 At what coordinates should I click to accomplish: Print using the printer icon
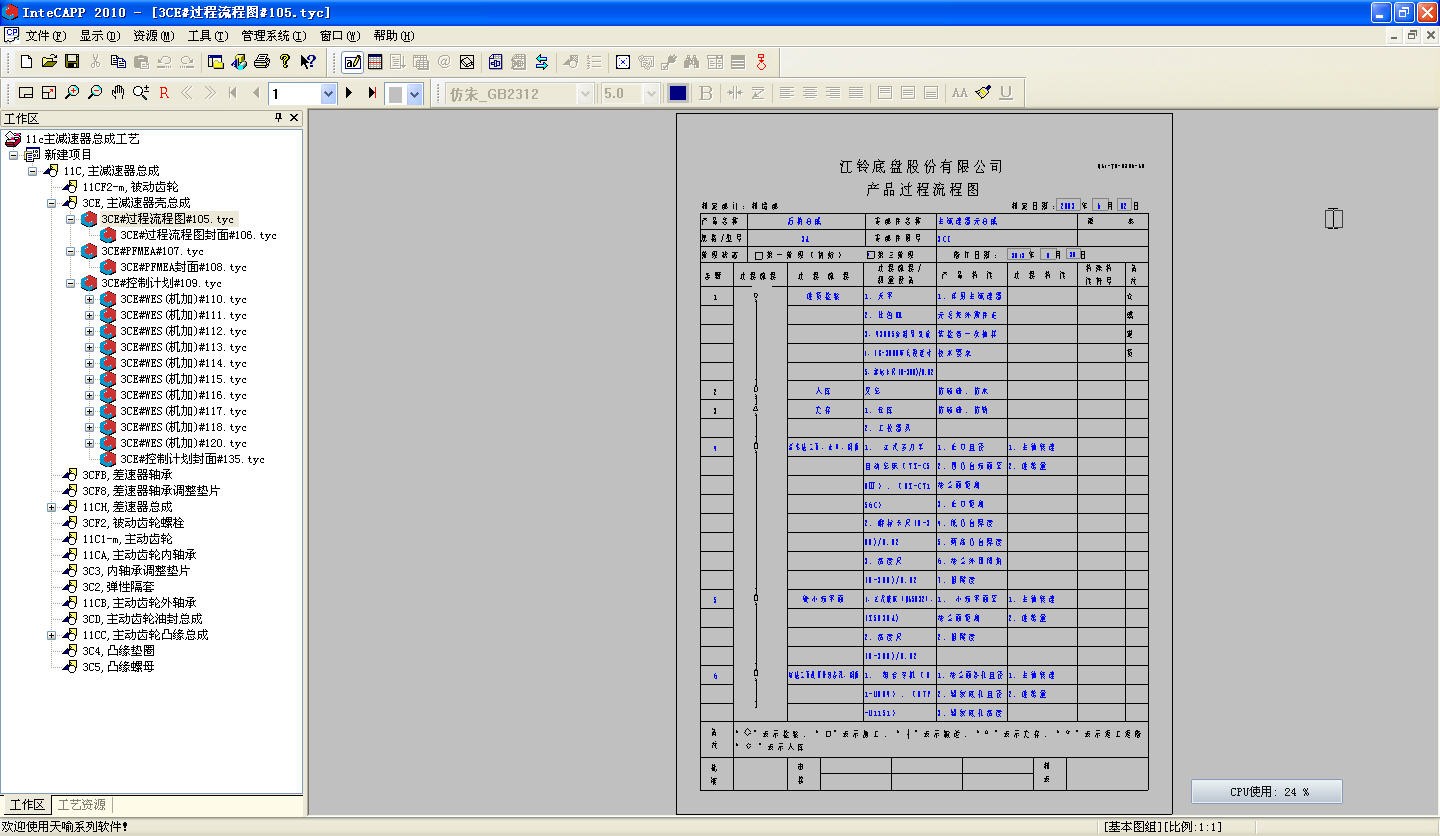pyautogui.click(x=262, y=62)
